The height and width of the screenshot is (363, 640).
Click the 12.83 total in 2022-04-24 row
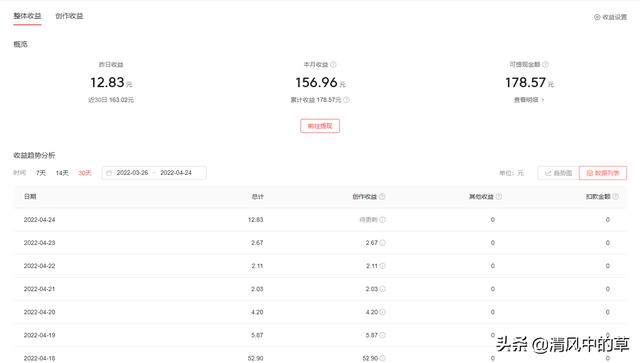tap(256, 220)
